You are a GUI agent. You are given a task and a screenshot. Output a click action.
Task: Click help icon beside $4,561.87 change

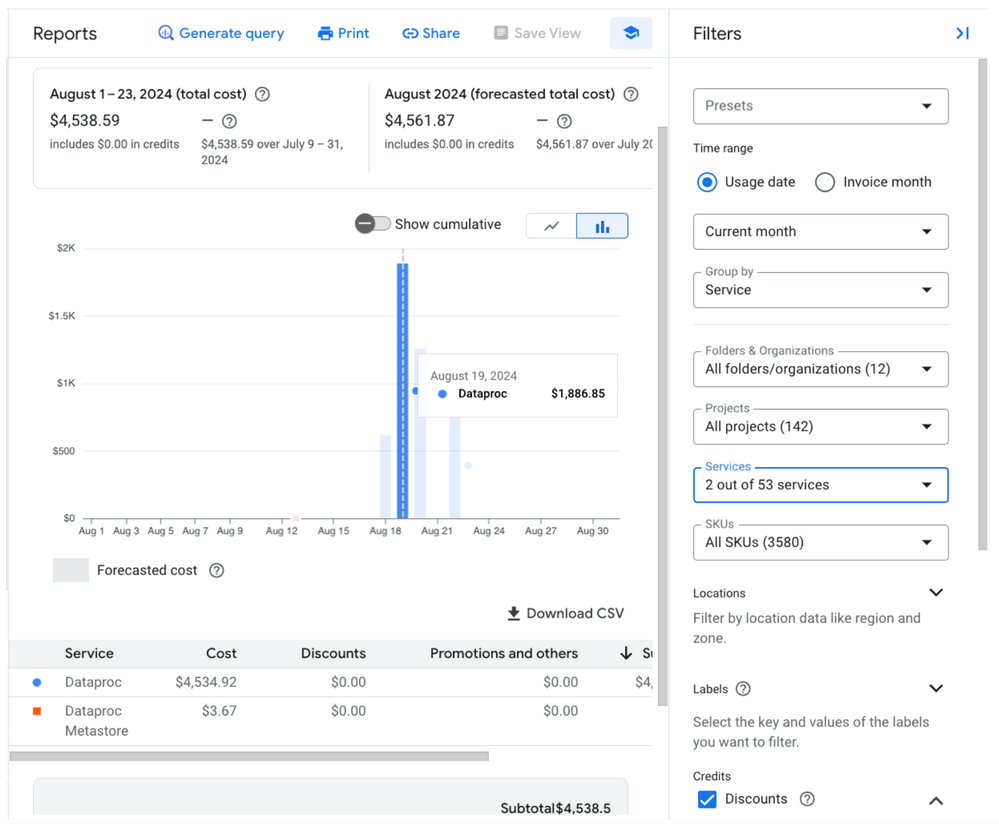pos(564,121)
